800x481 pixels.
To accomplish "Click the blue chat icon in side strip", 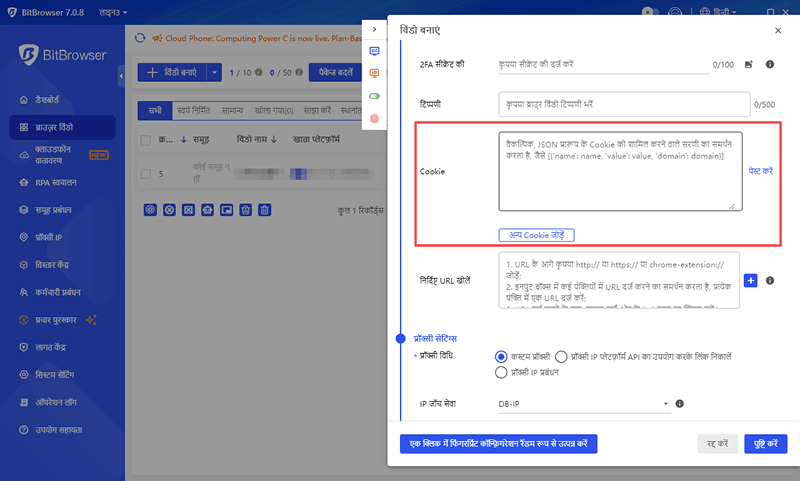I will (375, 51).
